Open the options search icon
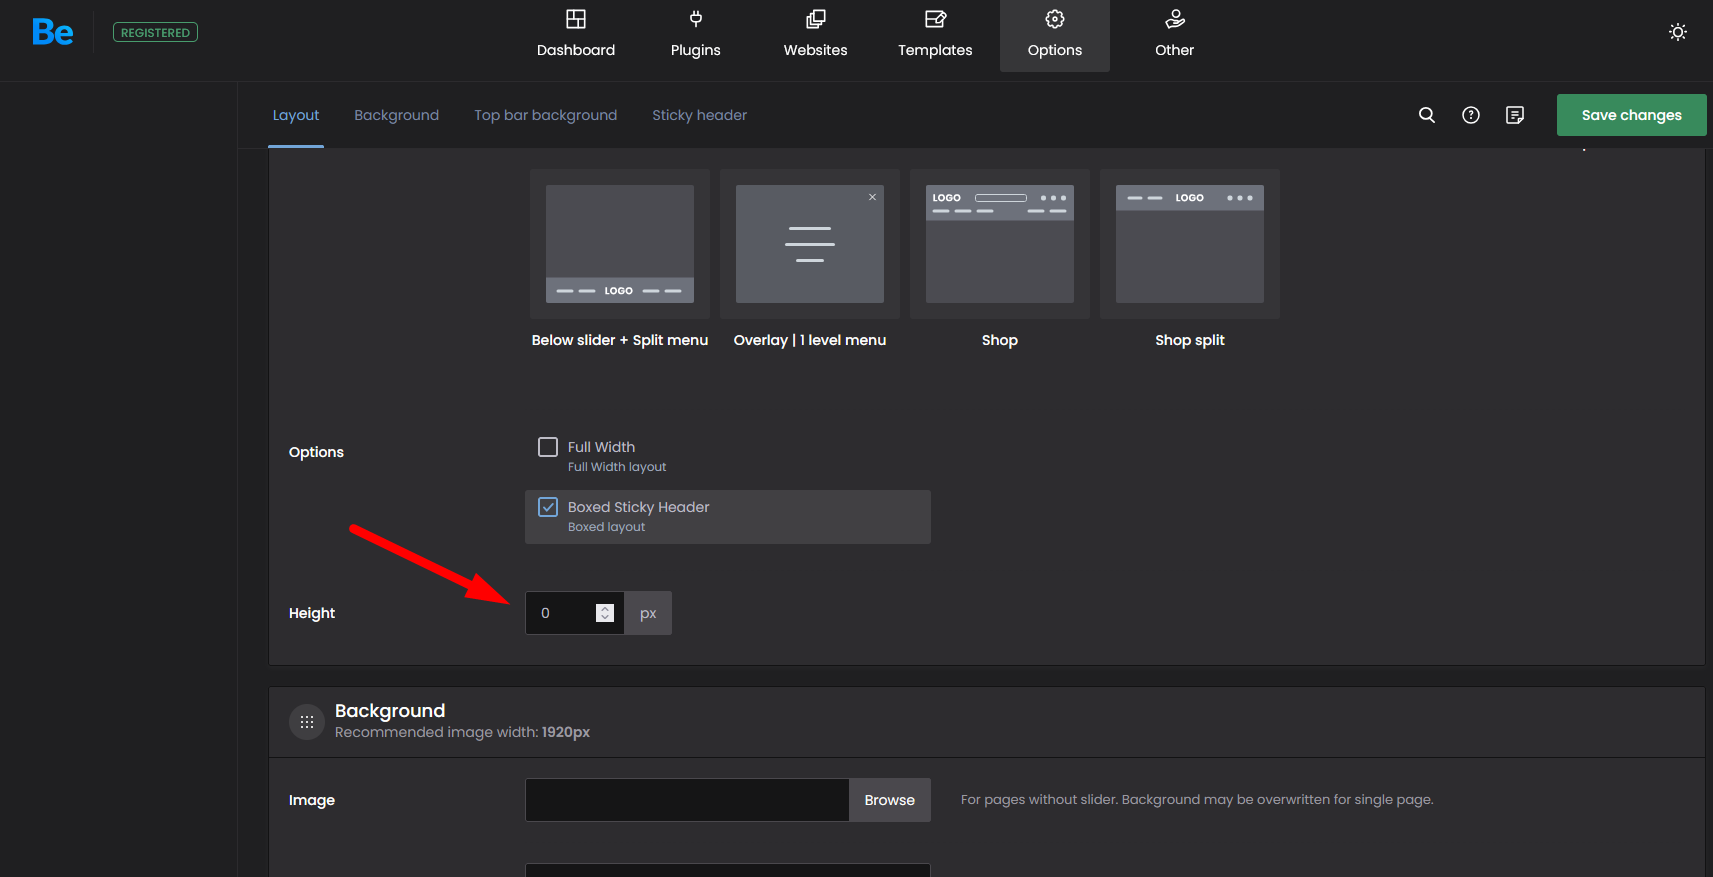The width and height of the screenshot is (1713, 877). tap(1427, 115)
